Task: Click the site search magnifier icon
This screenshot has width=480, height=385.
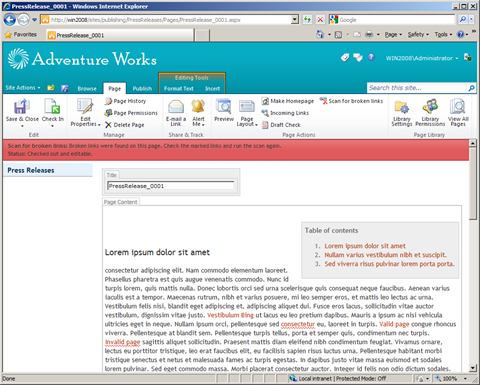Action: click(471, 88)
